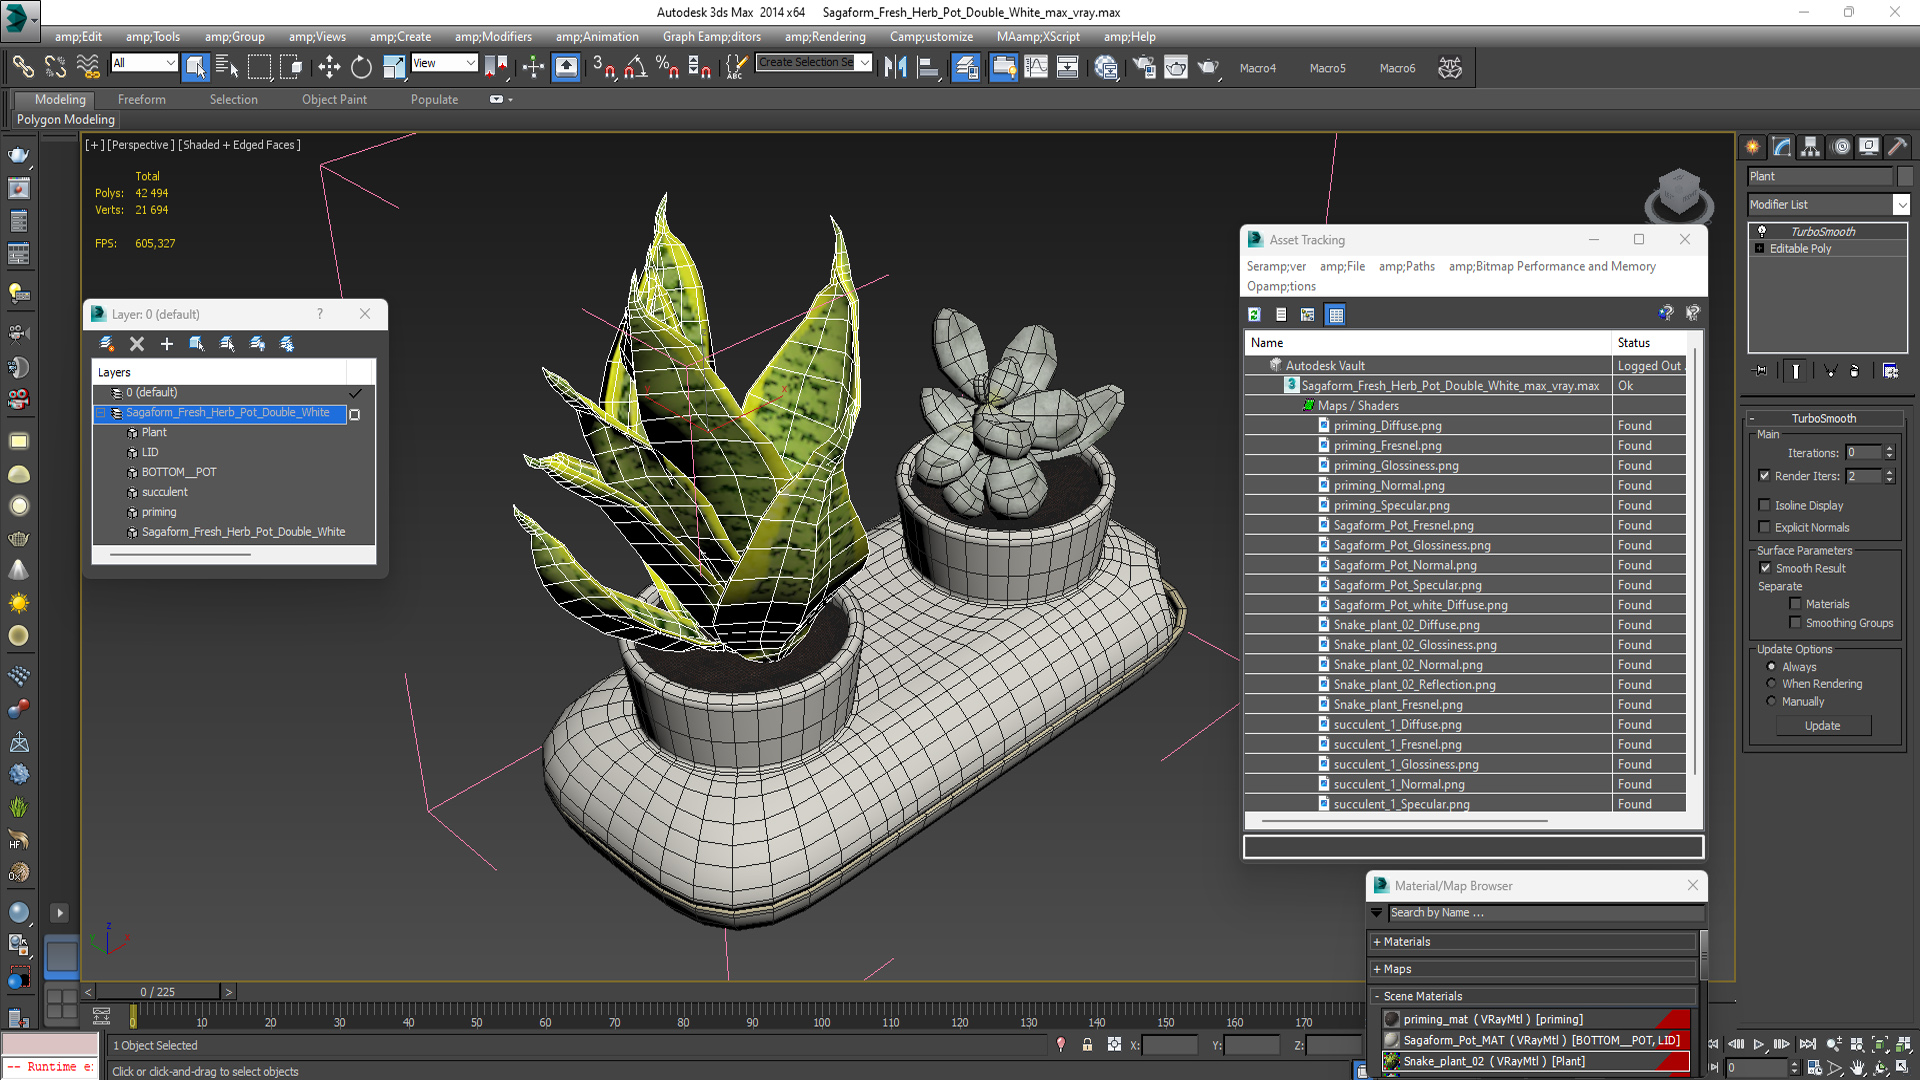The width and height of the screenshot is (1920, 1080).
Task: Click Create New Layer plus icon
Action: [167, 344]
